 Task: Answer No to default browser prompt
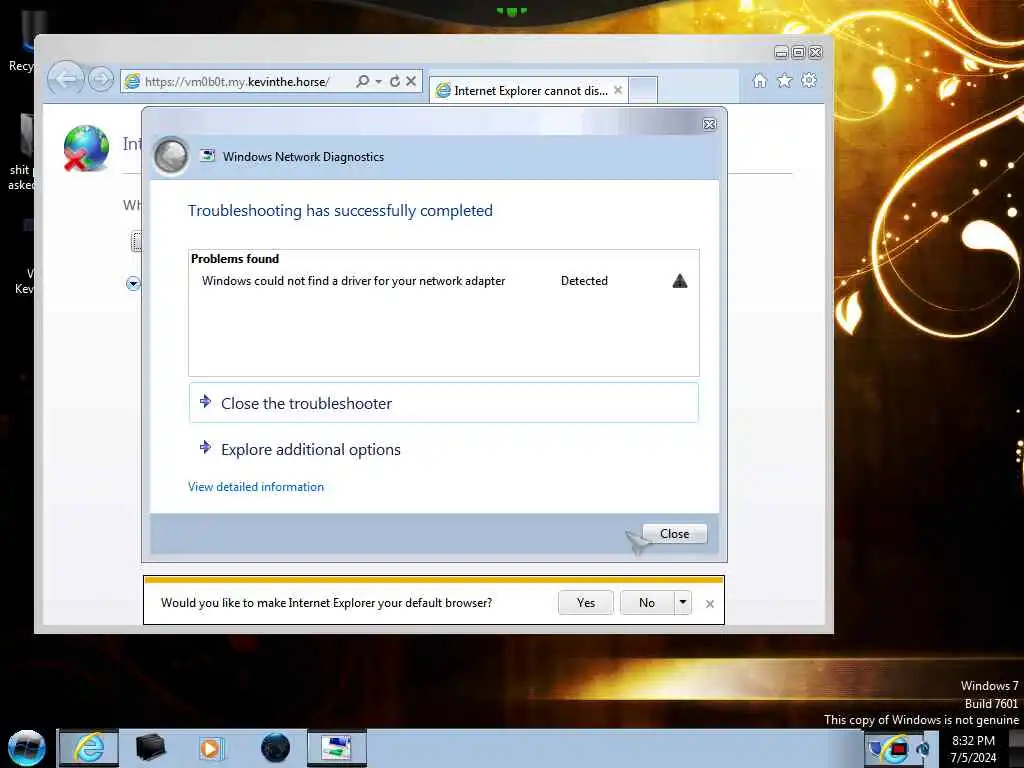coord(647,603)
